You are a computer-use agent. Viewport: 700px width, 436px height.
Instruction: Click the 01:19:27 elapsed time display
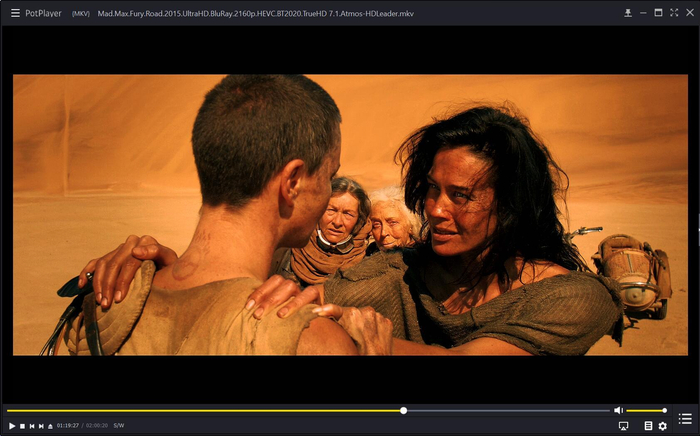[68, 426]
